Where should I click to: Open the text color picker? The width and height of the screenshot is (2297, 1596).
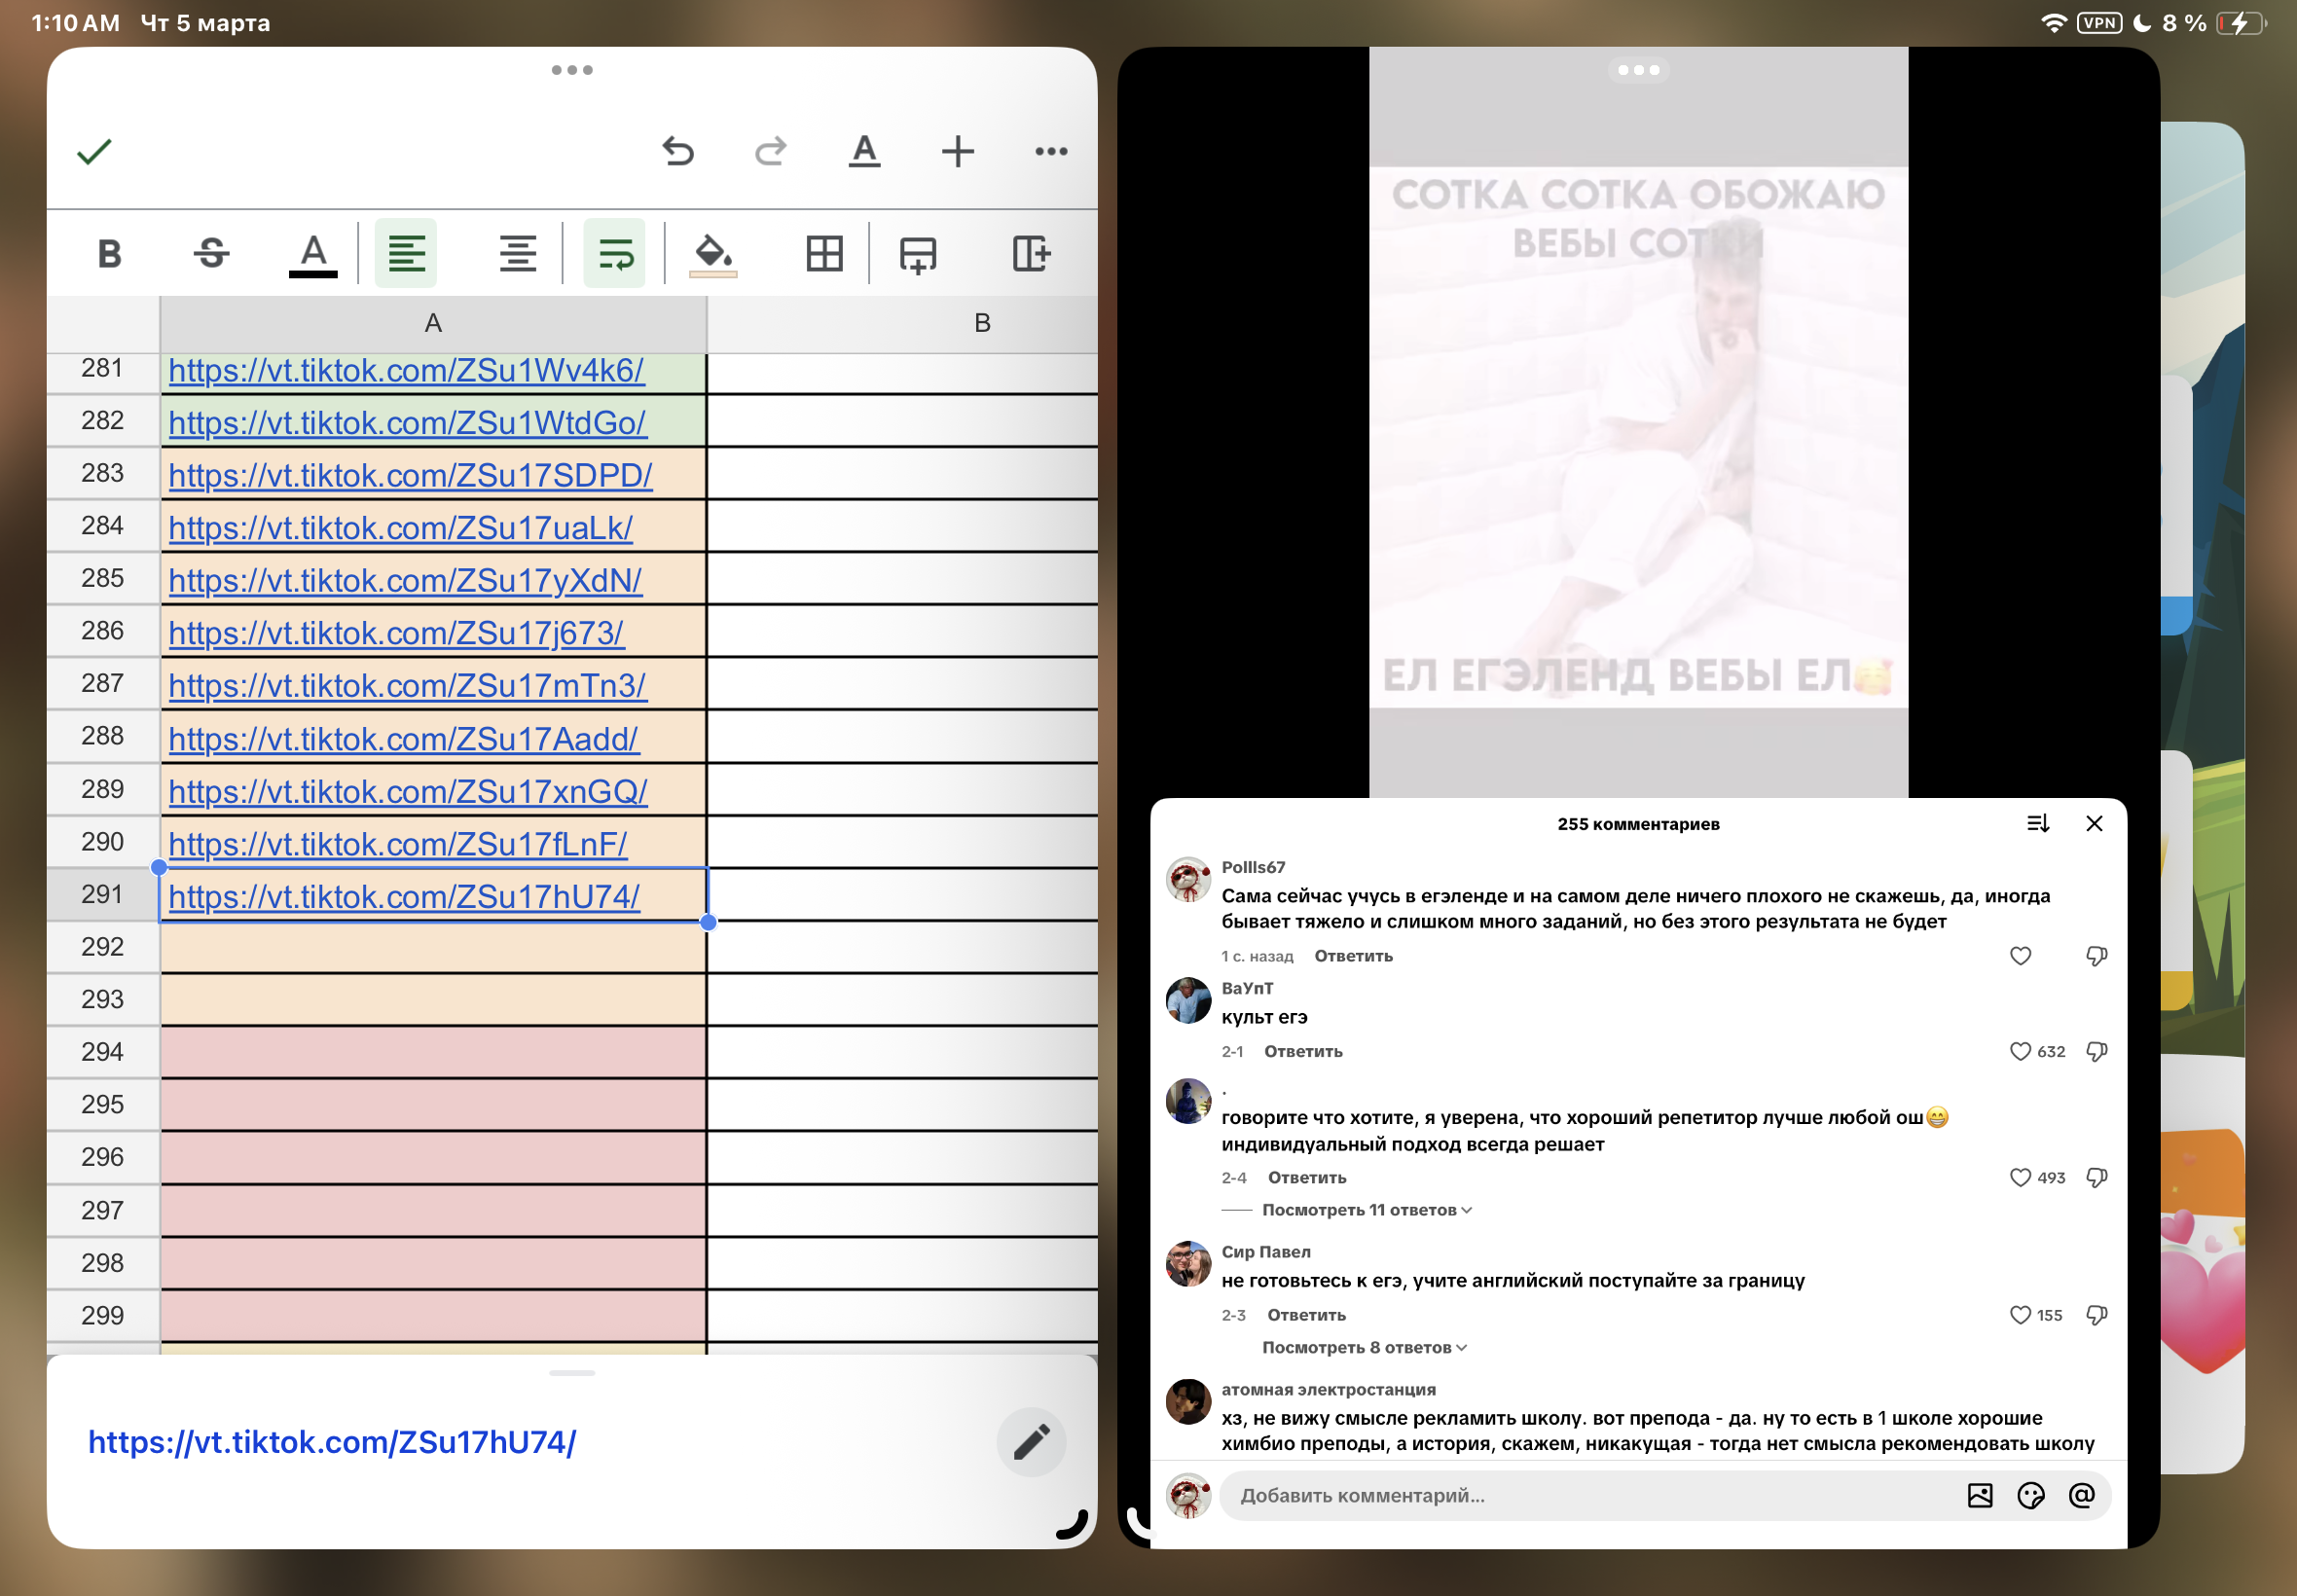tap(313, 255)
